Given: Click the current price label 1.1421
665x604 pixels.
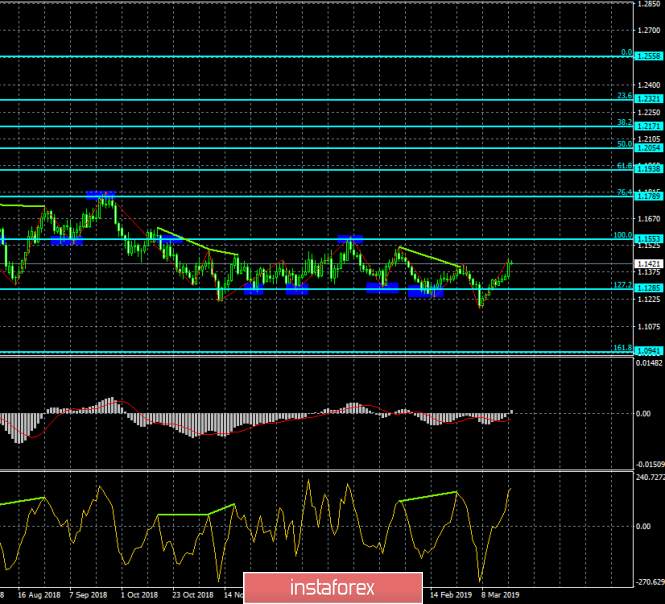Looking at the screenshot, I should (x=648, y=264).
